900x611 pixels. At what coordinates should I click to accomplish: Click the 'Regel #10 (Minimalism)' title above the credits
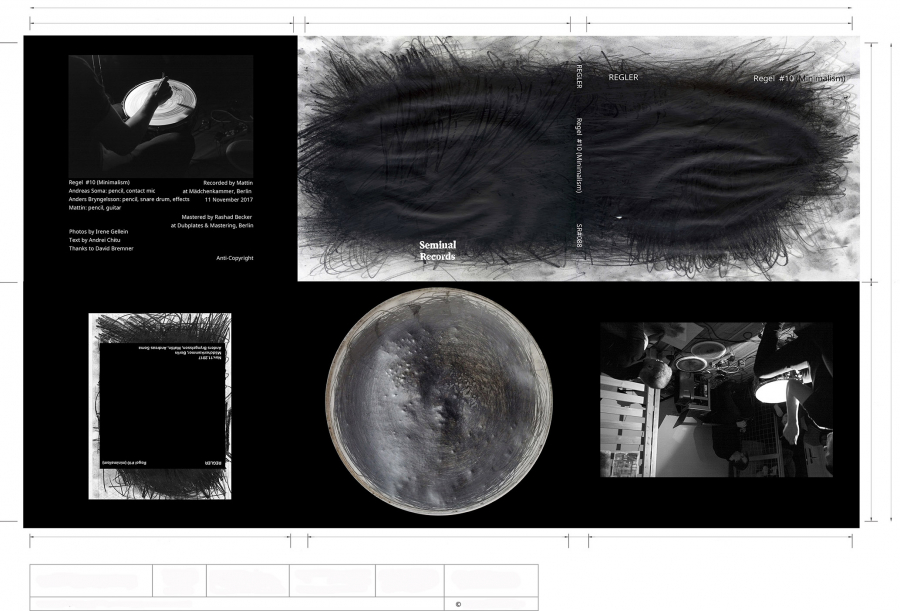point(99,182)
